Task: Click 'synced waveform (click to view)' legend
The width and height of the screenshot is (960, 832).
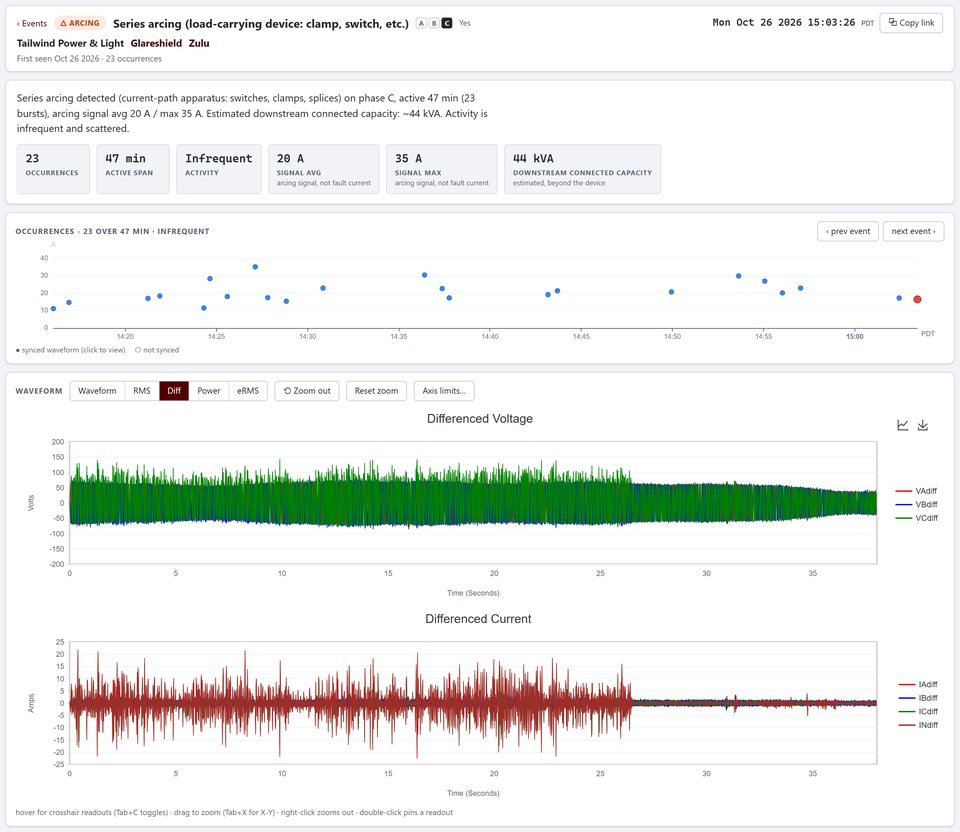Action: pos(70,350)
